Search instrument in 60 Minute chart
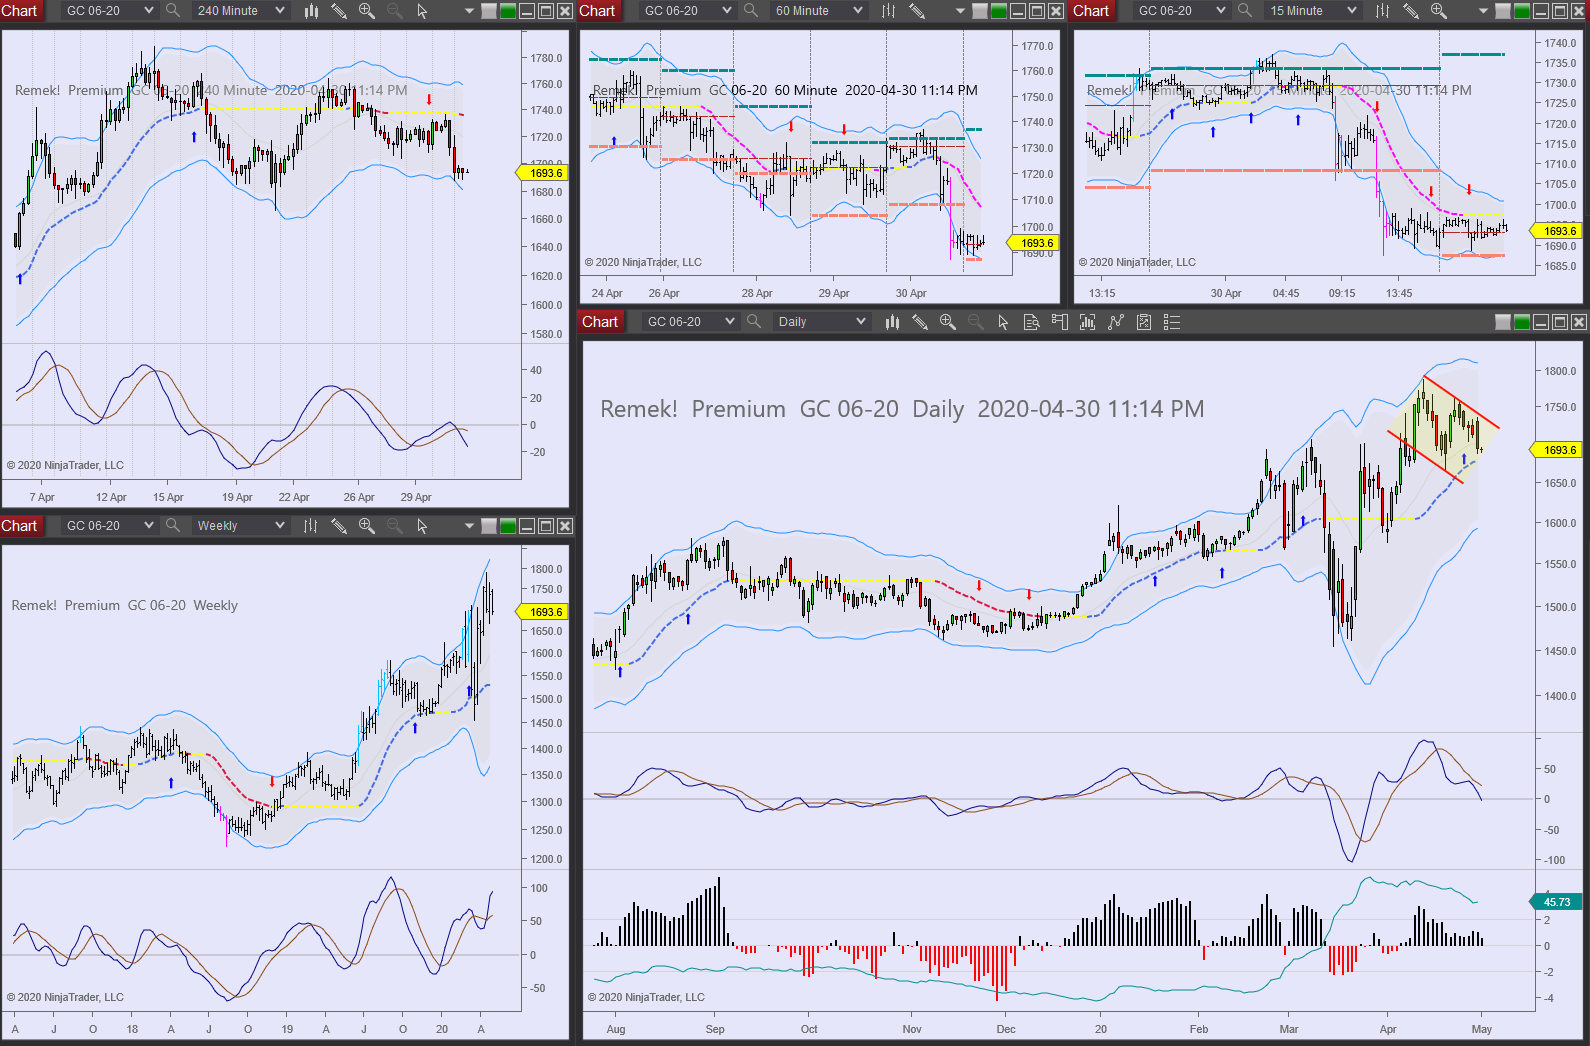The image size is (1590, 1046). (751, 11)
